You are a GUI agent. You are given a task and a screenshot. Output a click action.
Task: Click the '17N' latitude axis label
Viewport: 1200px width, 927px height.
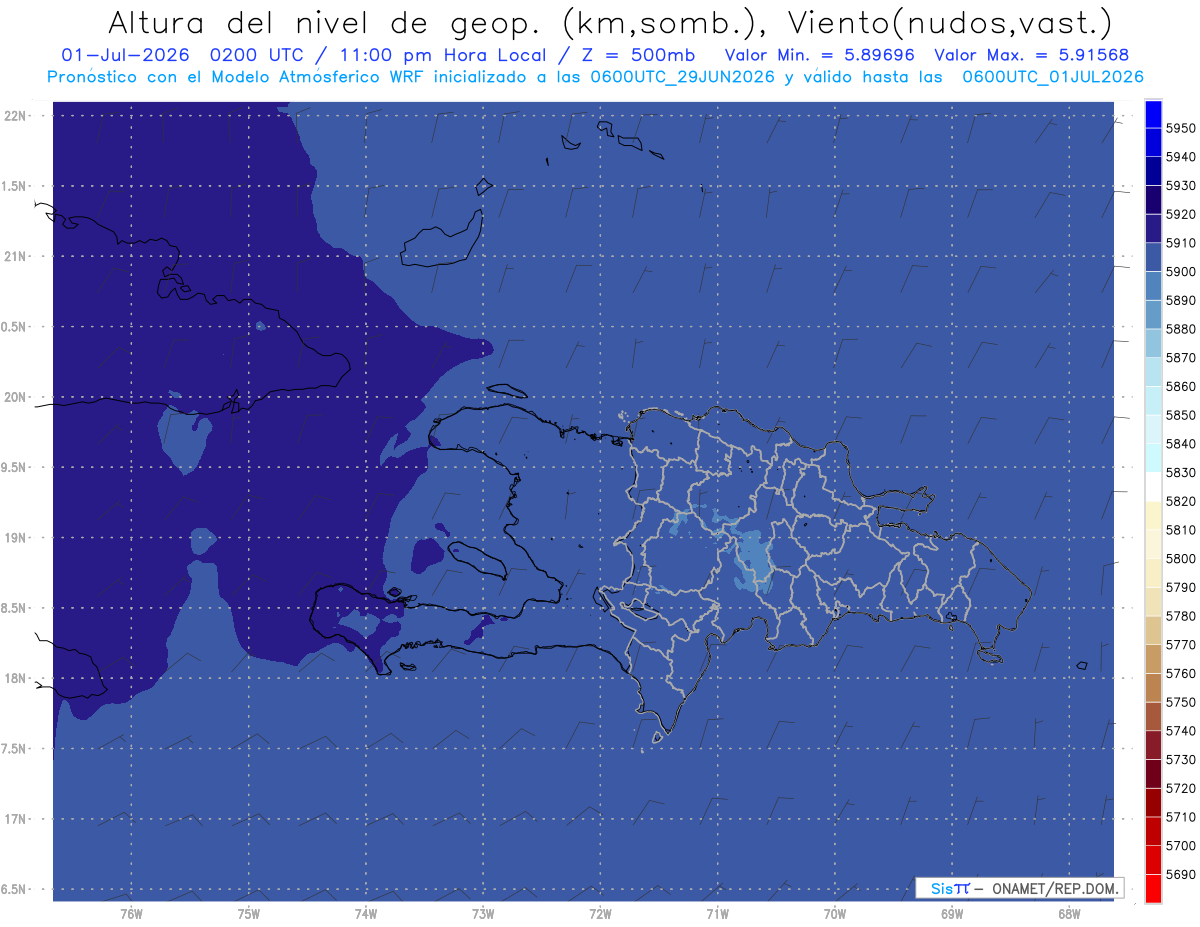pos(15,819)
